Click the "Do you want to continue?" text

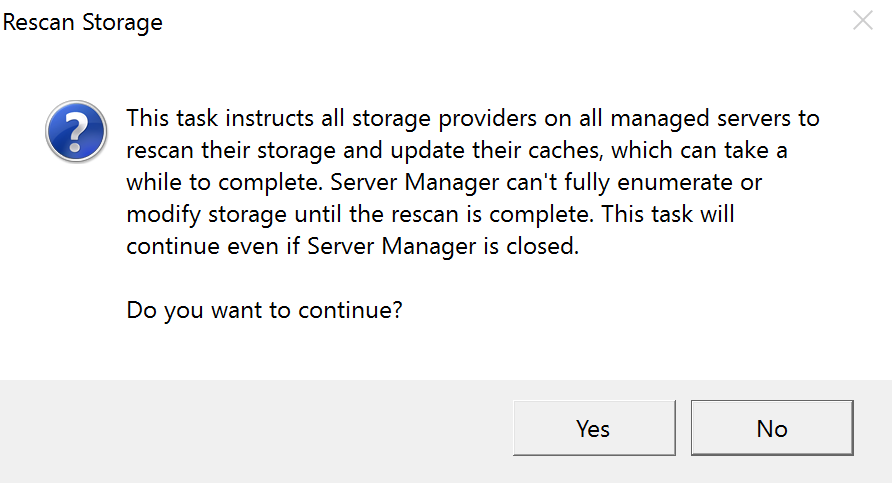264,310
